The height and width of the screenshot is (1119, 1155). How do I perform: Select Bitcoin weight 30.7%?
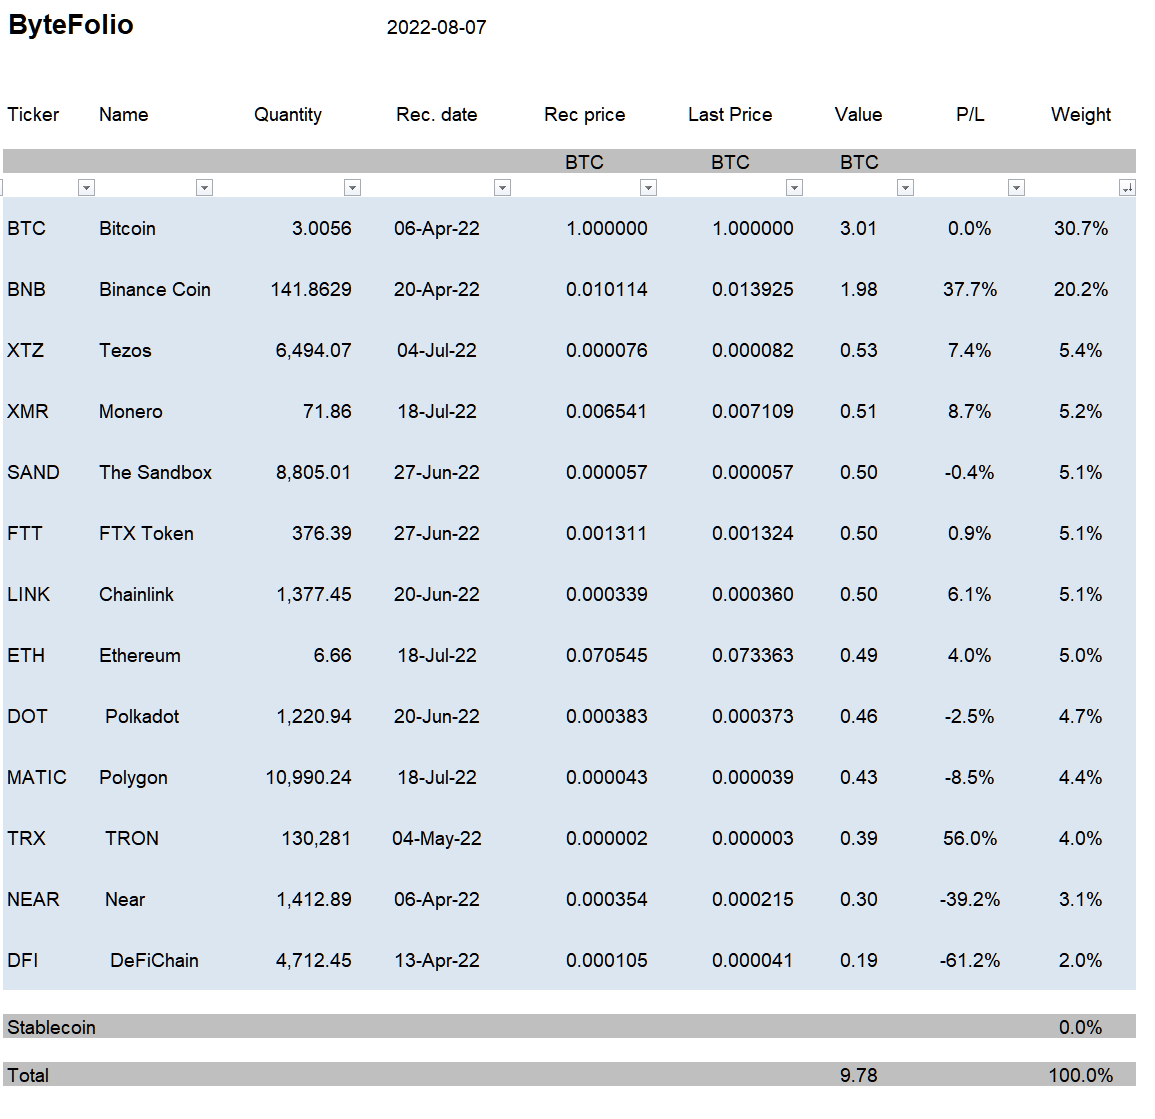[x=1081, y=228]
